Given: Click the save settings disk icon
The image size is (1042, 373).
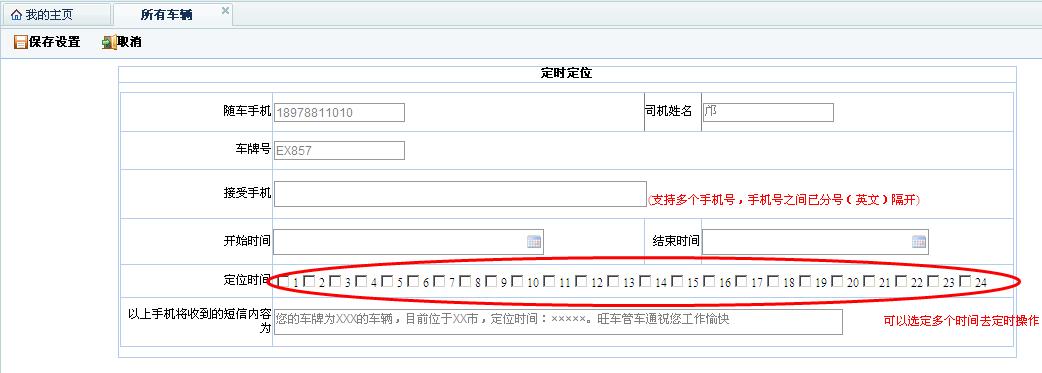Looking at the screenshot, I should tap(21, 43).
